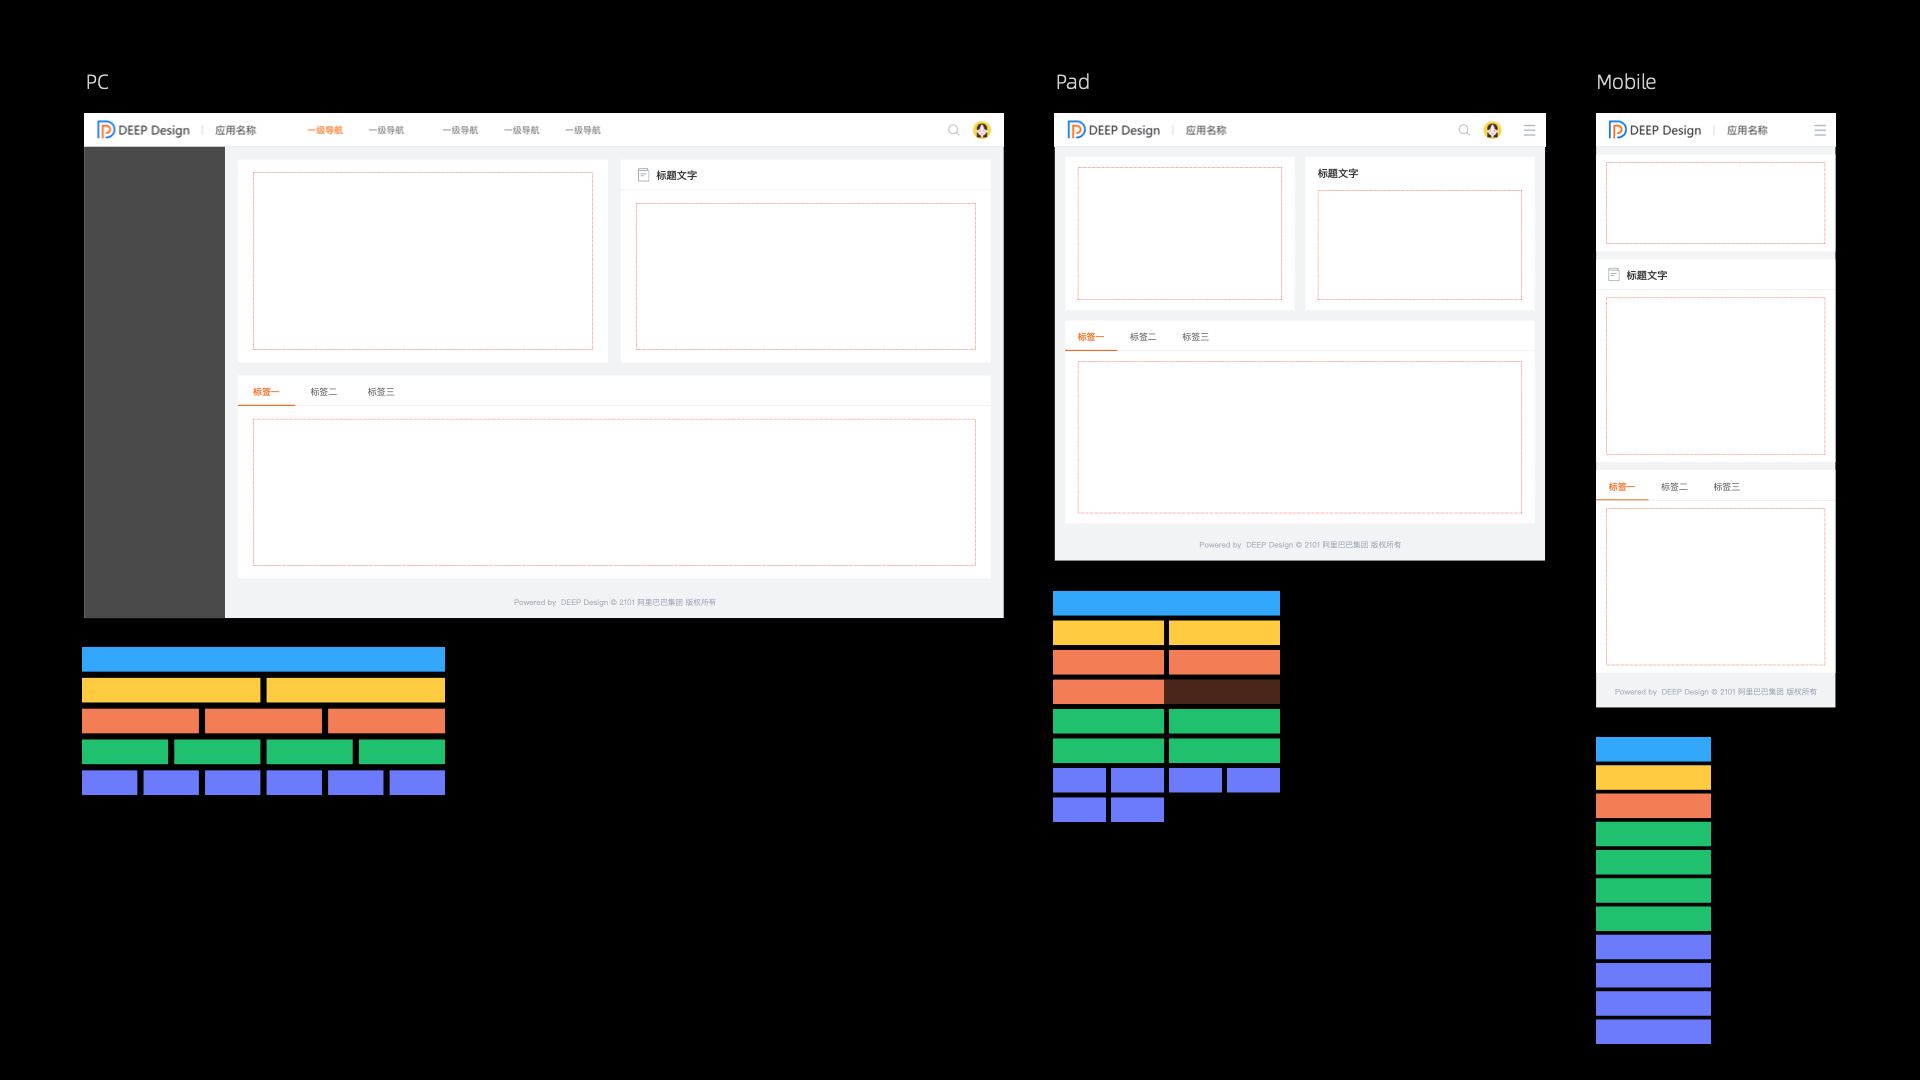Select the active orange 一级导航 item in PC
This screenshot has width=1920, height=1080.
point(325,130)
